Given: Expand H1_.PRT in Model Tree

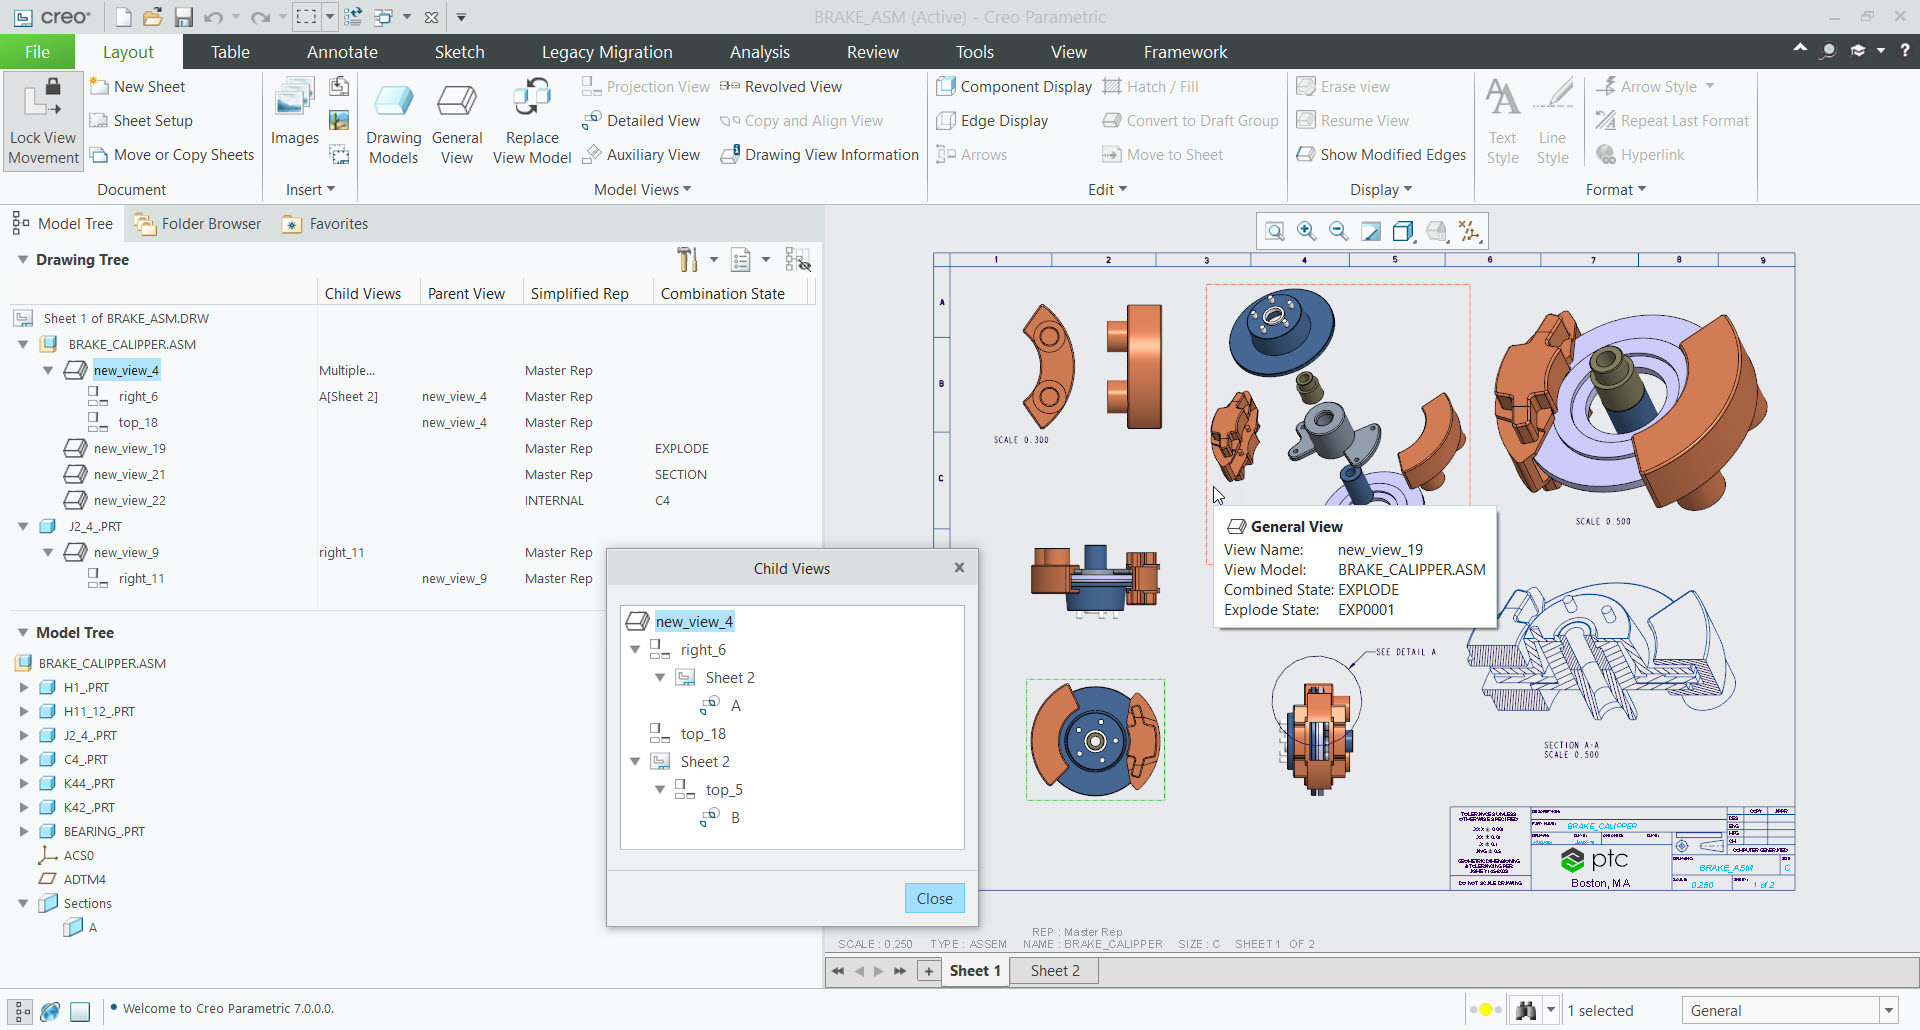Looking at the screenshot, I should coord(24,687).
